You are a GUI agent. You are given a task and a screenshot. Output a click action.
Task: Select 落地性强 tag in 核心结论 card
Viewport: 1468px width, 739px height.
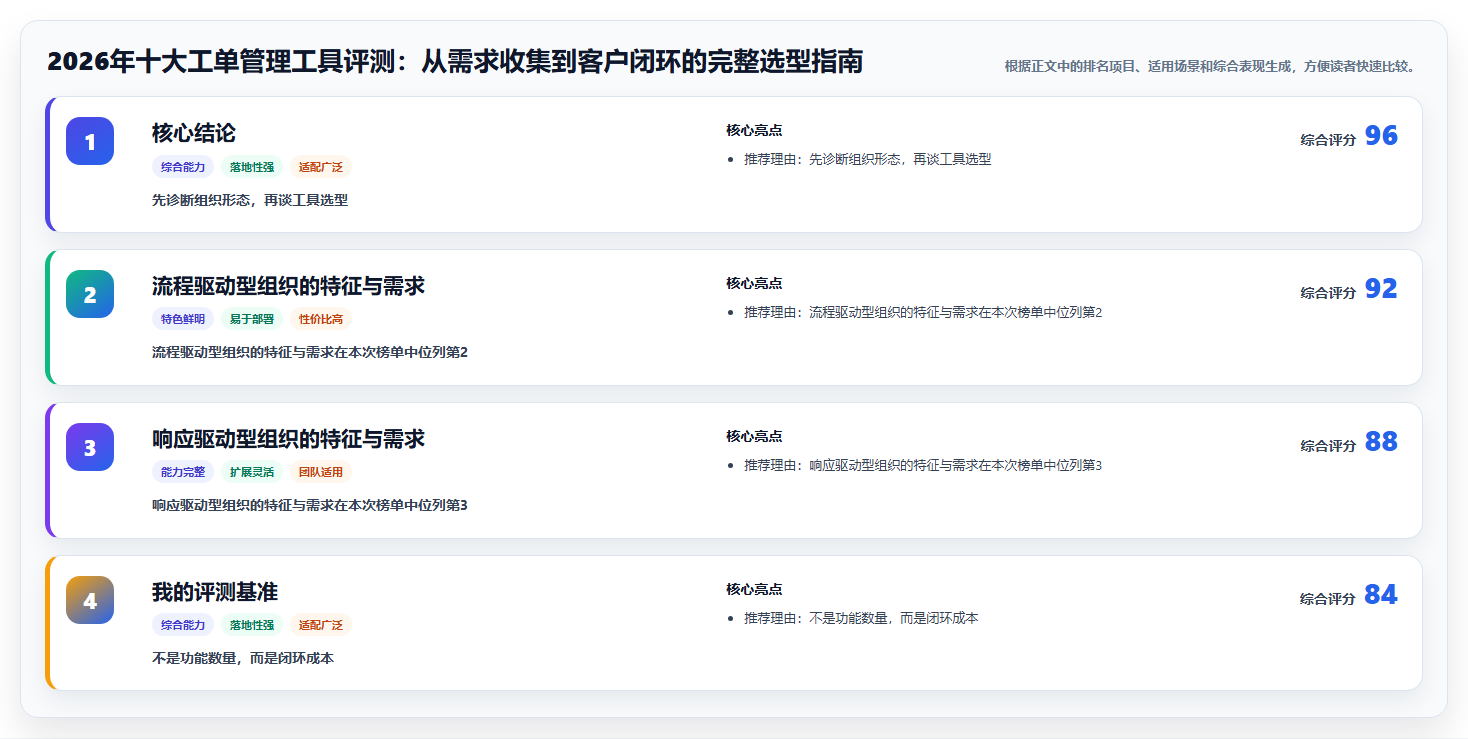click(252, 167)
